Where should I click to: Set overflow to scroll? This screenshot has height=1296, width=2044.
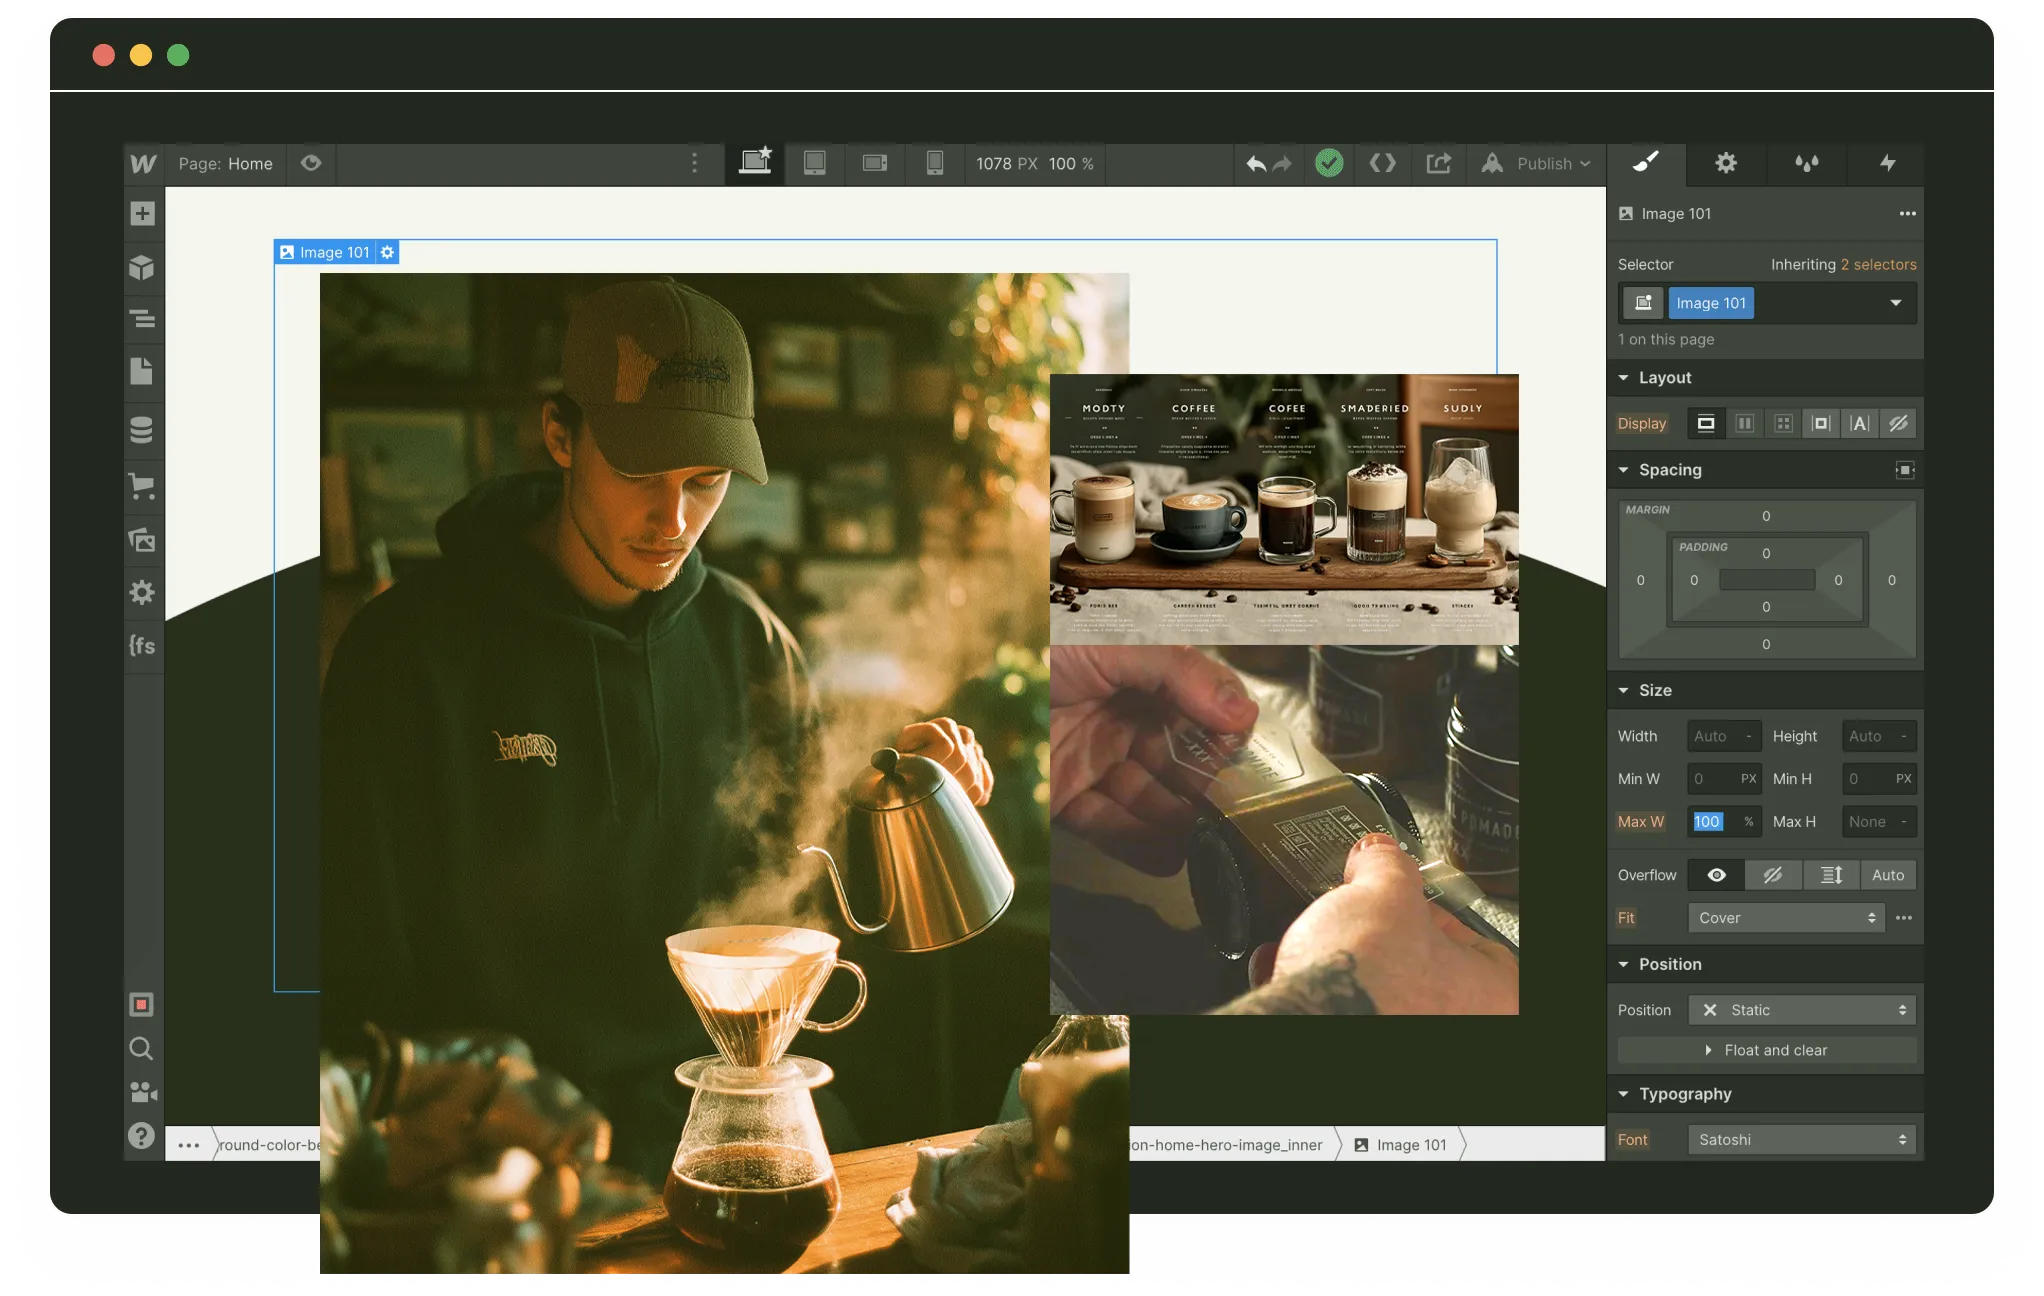pos(1831,875)
